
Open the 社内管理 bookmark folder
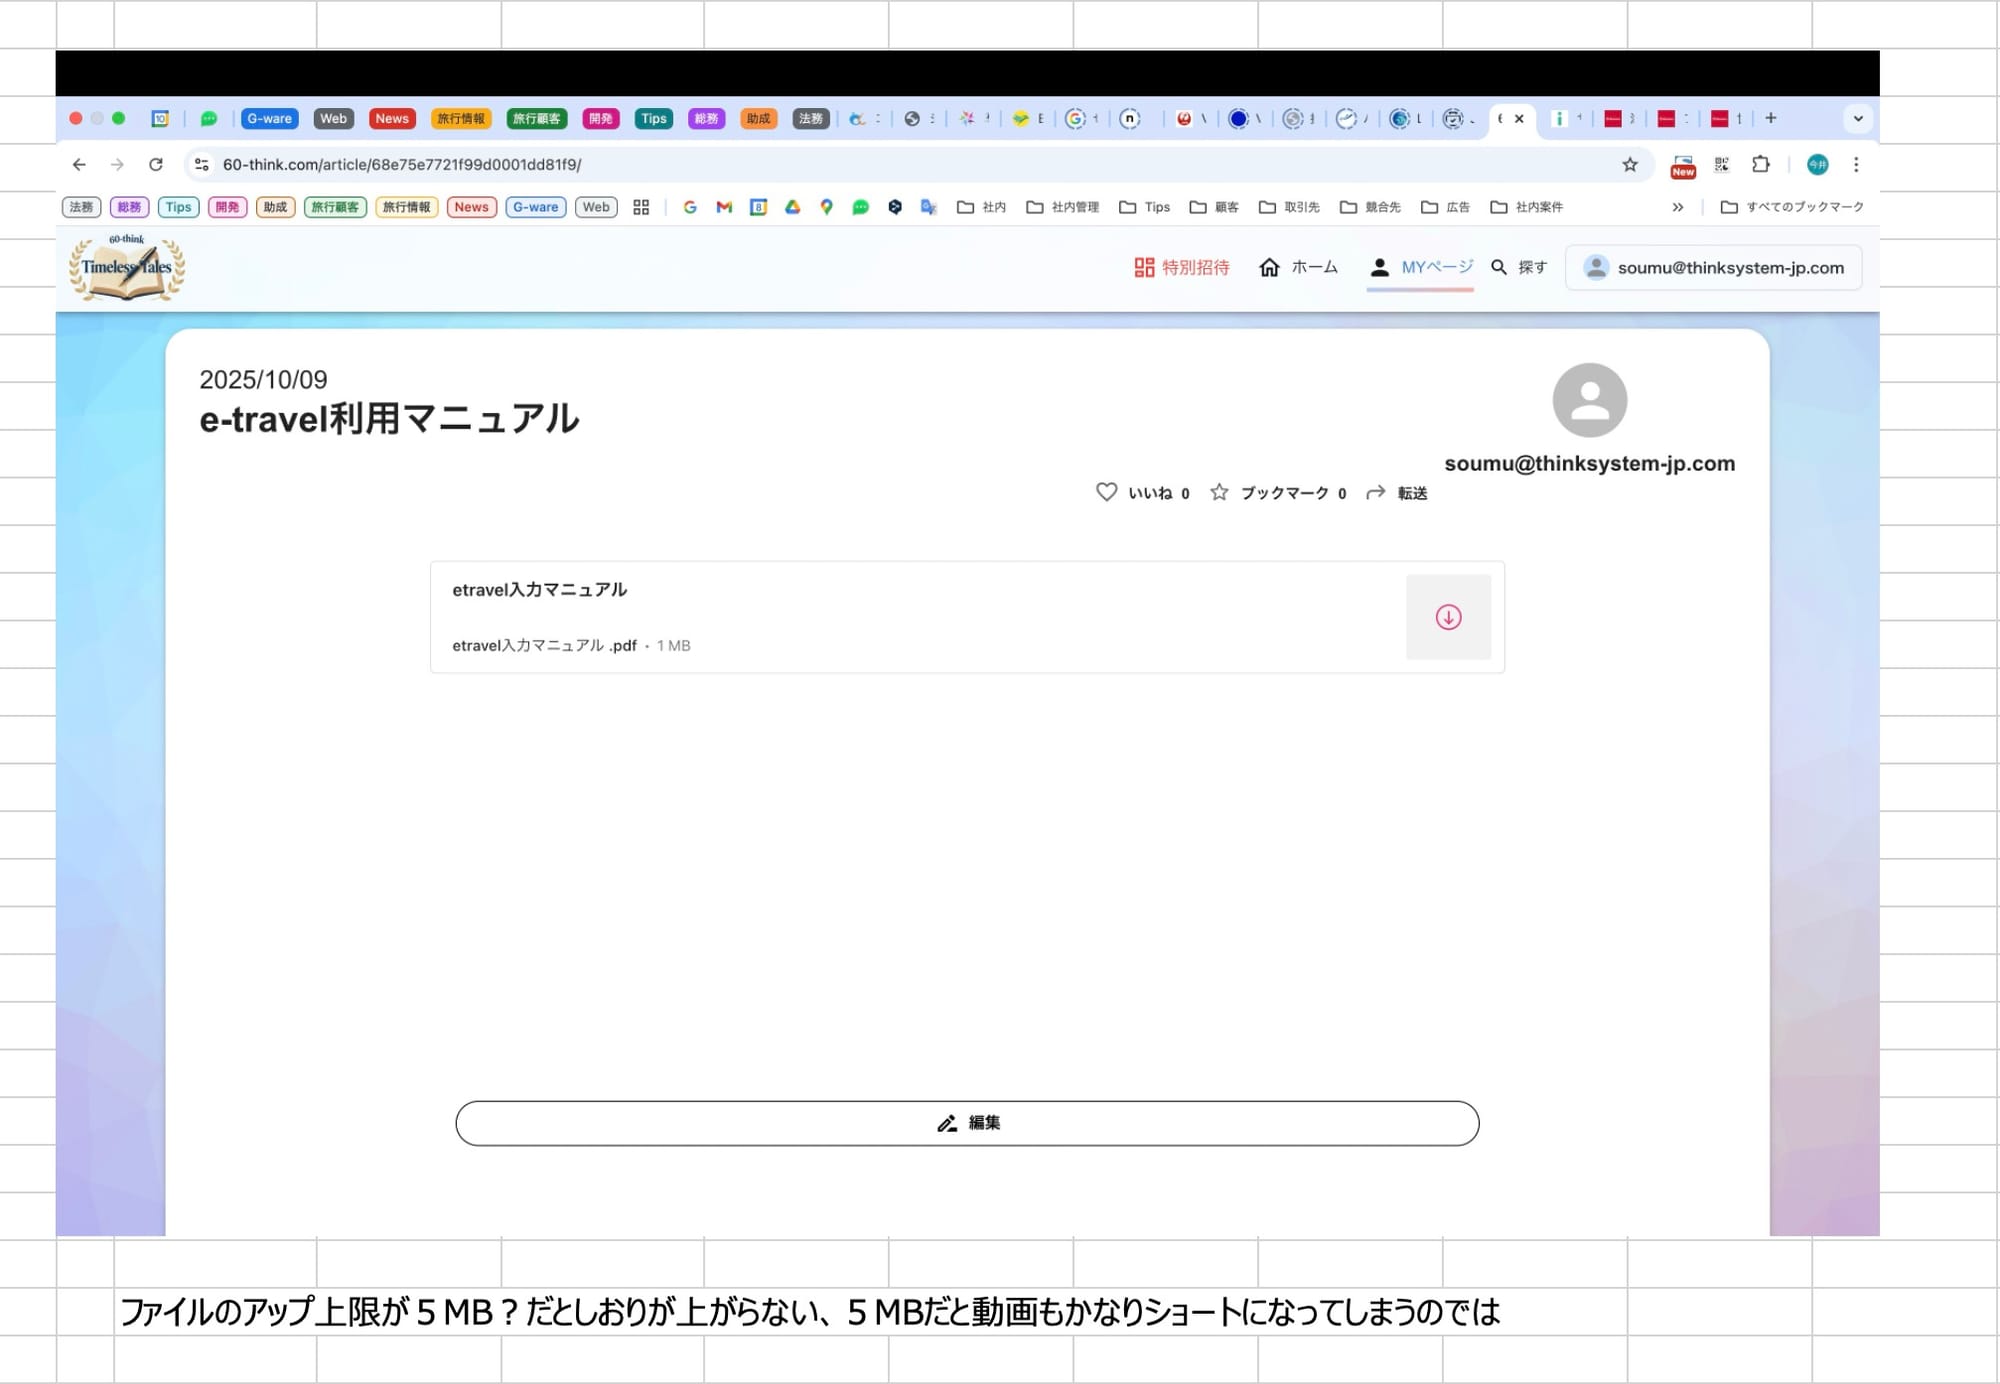pos(1063,207)
